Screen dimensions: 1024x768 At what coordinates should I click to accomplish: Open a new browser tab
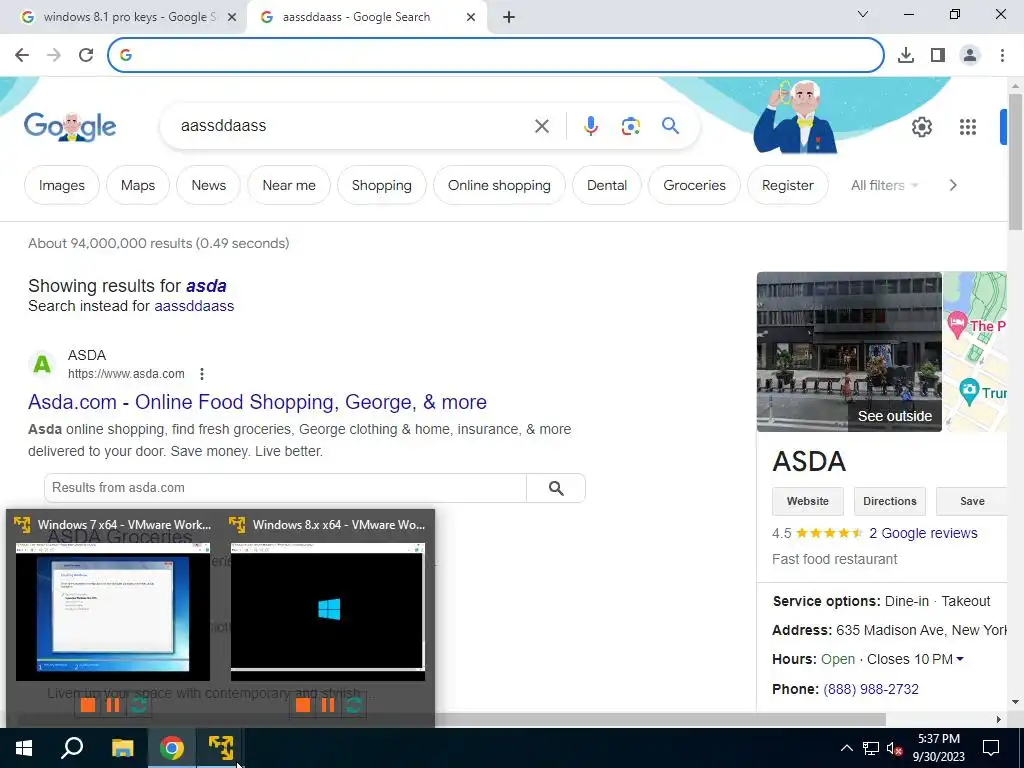509,18
